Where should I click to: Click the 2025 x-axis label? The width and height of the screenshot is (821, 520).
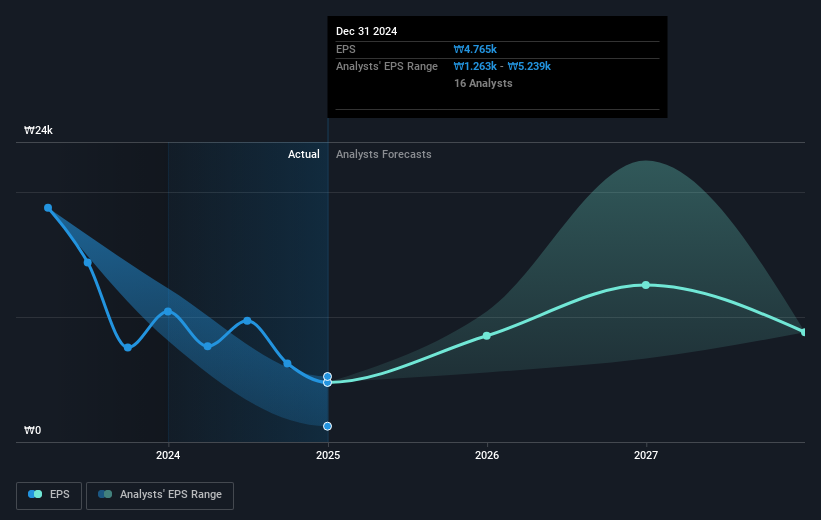[328, 455]
